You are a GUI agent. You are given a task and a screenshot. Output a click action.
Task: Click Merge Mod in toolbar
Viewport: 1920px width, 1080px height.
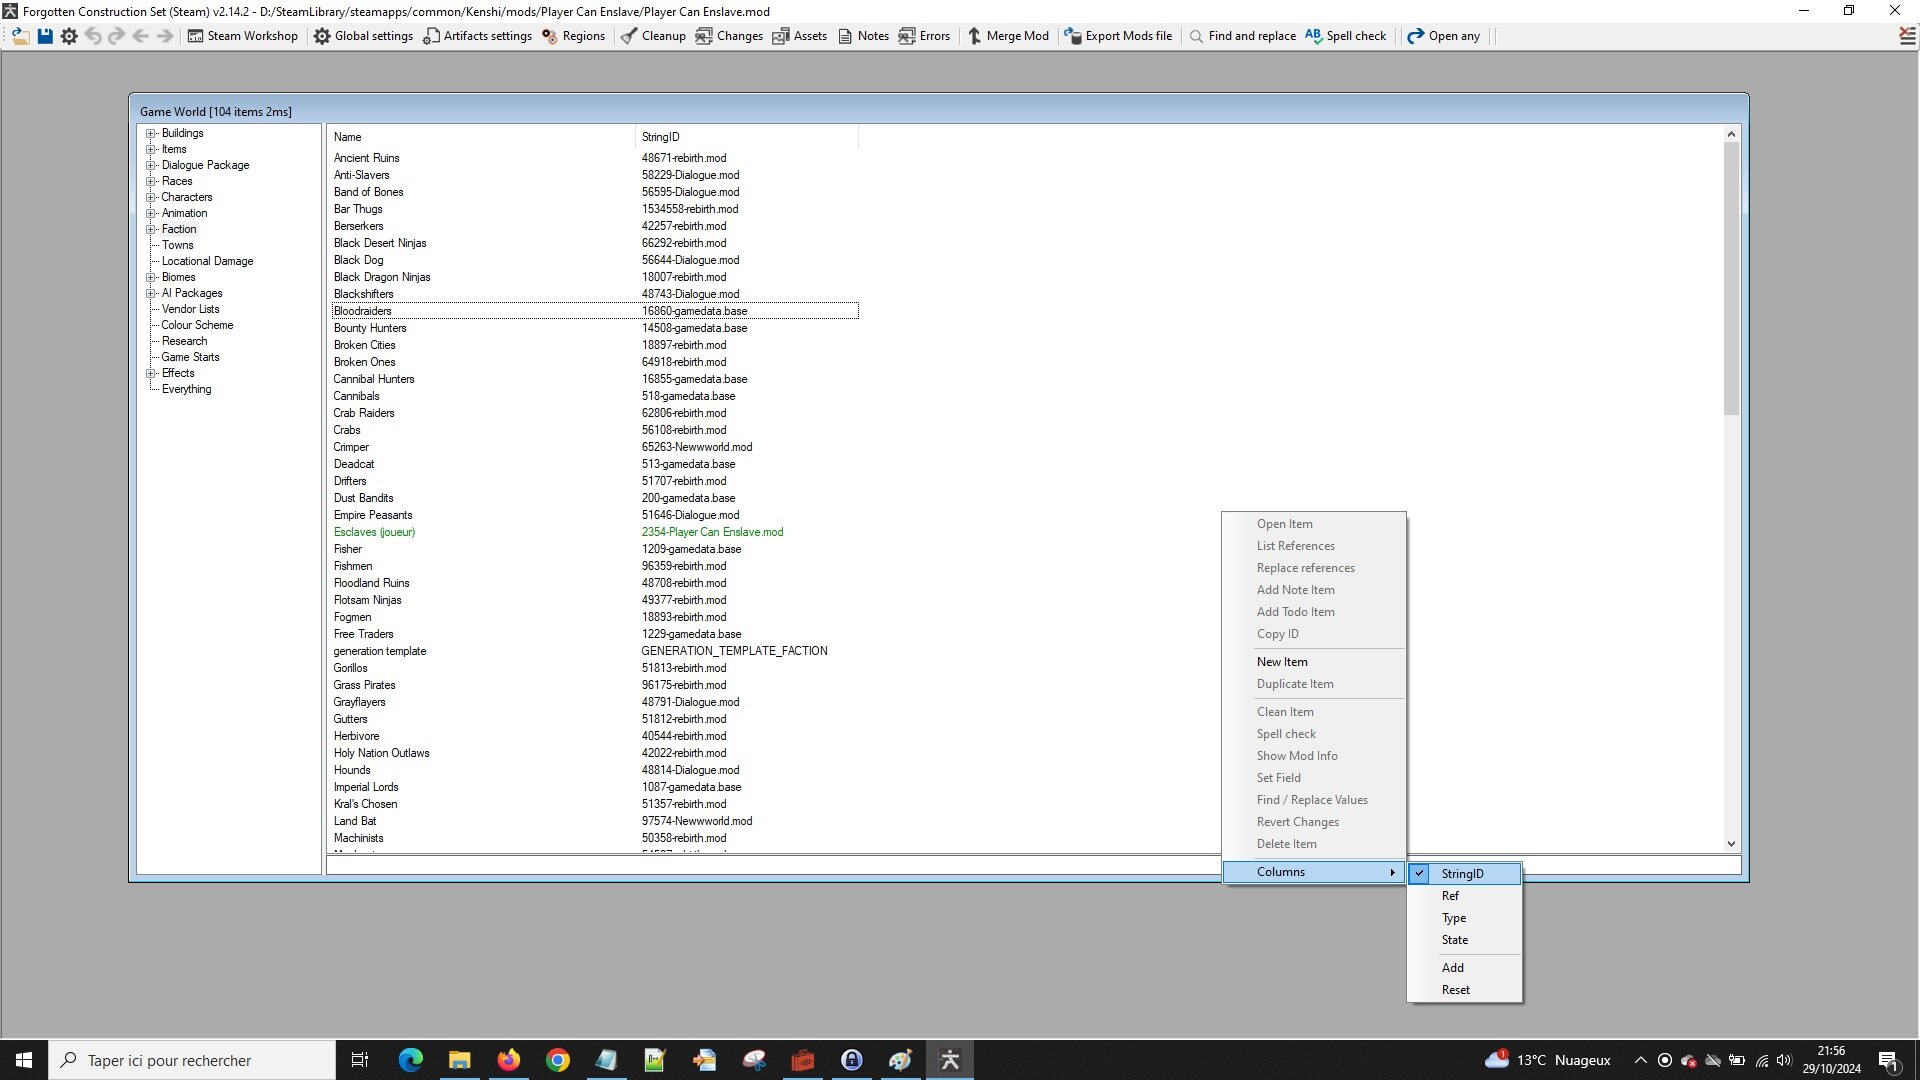[x=1008, y=36]
